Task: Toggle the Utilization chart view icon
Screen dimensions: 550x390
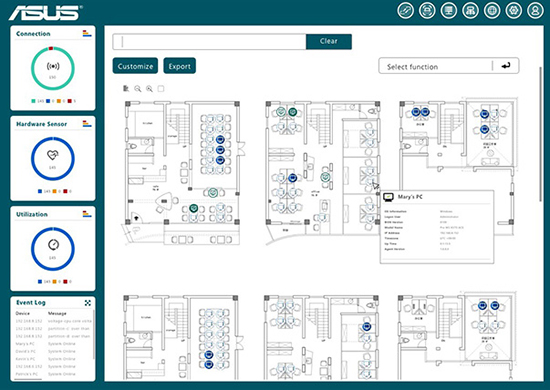Action: click(87, 214)
